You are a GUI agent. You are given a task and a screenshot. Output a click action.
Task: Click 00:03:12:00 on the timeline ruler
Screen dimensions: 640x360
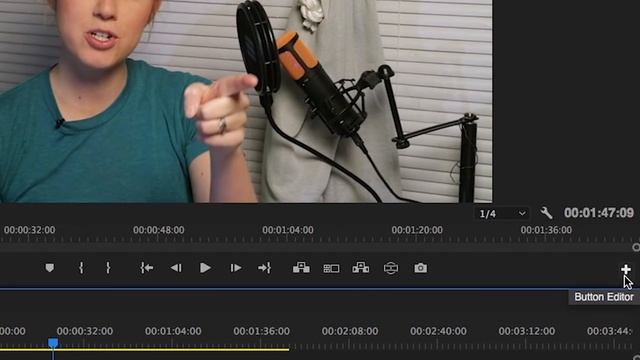[x=527, y=331]
